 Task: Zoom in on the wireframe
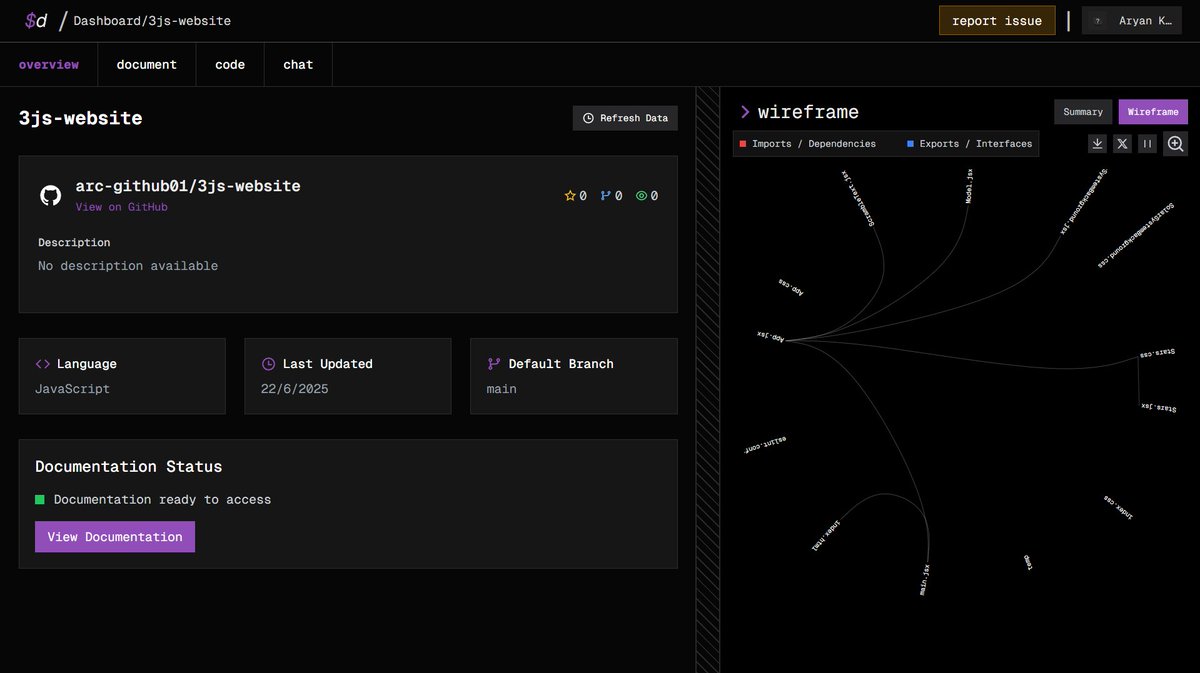click(1175, 144)
